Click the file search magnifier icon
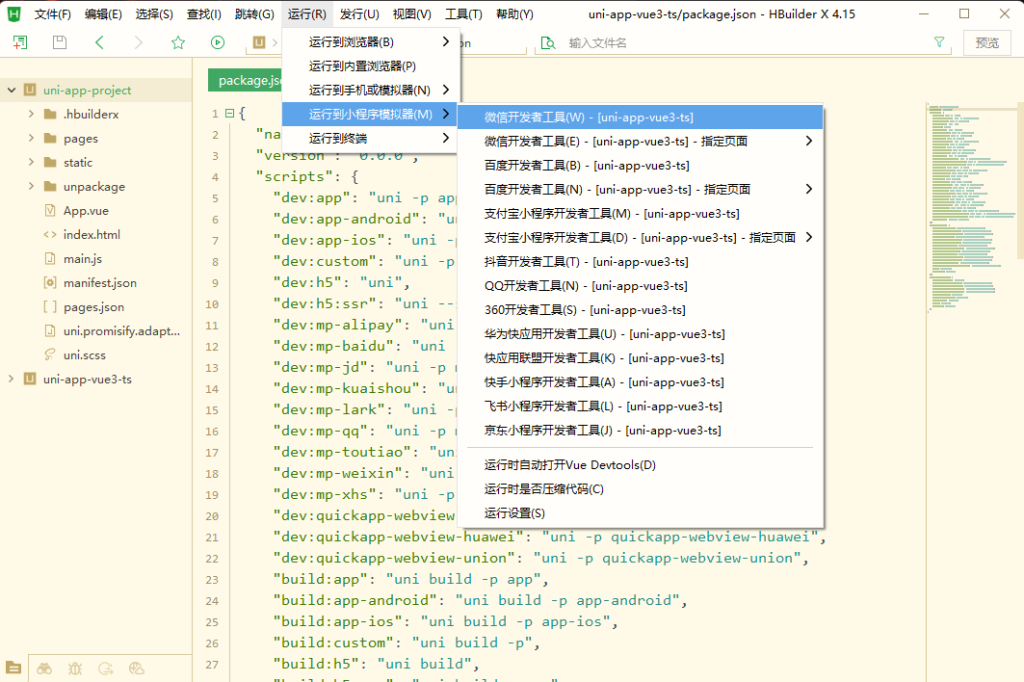The width and height of the screenshot is (1024, 682). click(547, 42)
